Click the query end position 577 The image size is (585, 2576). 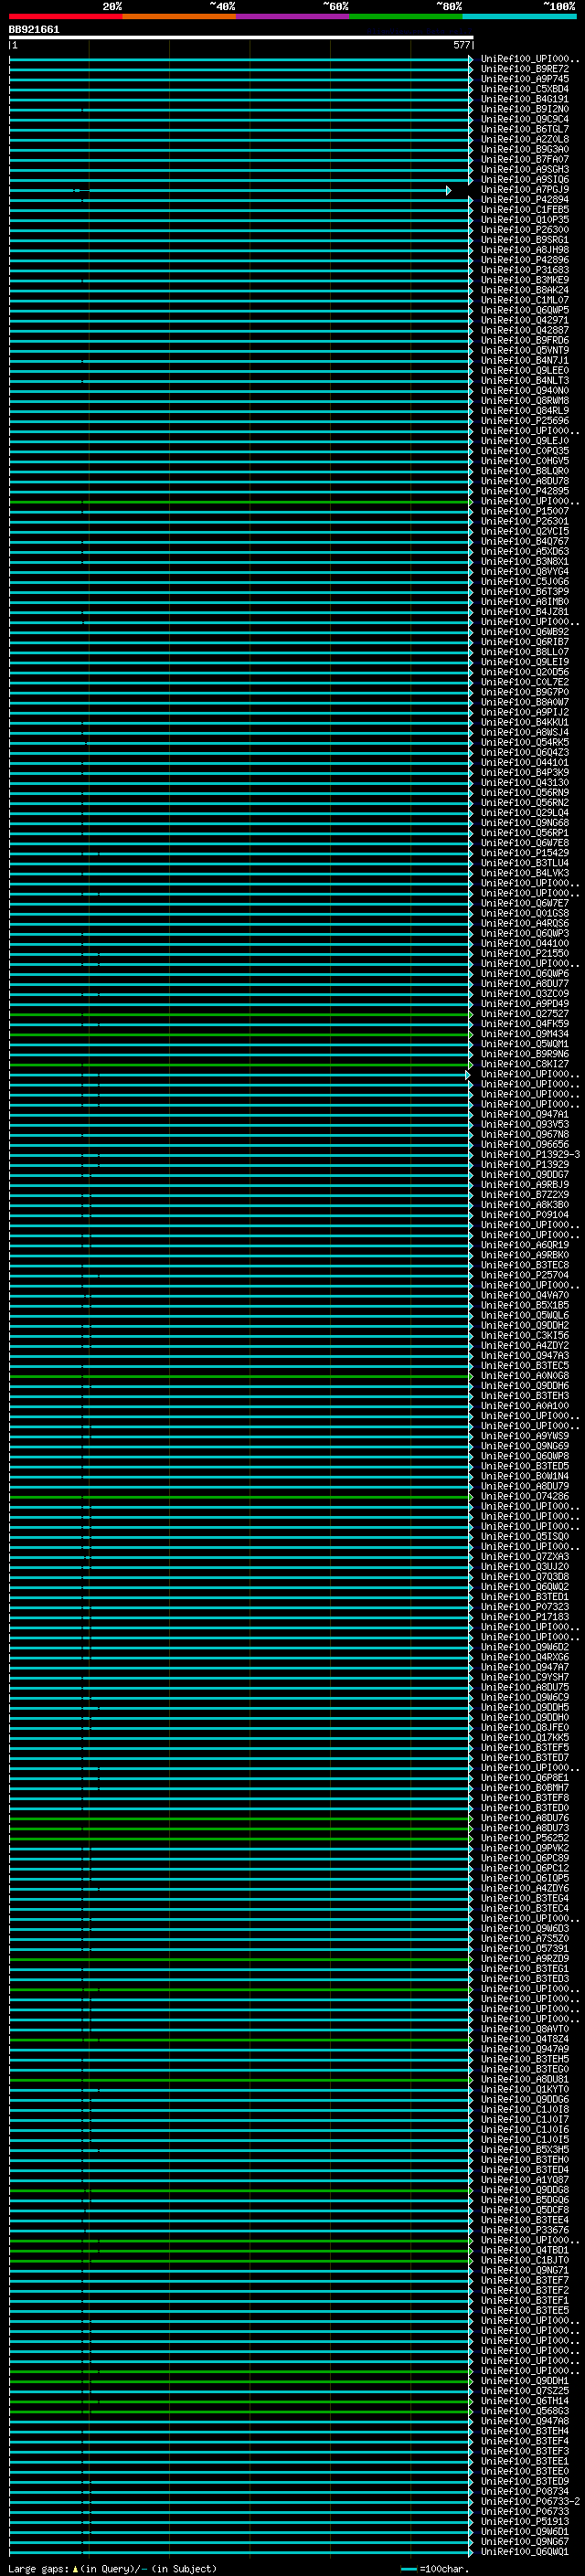coord(462,46)
